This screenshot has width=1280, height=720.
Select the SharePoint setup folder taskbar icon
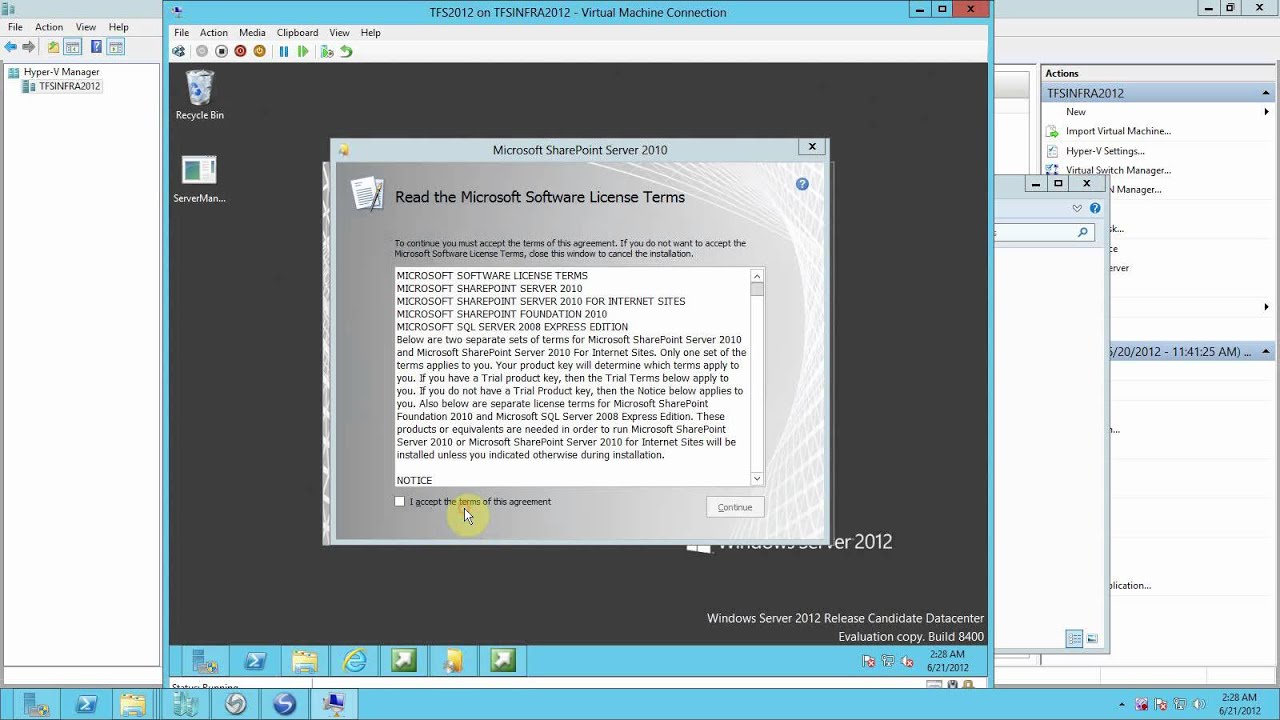click(453, 661)
